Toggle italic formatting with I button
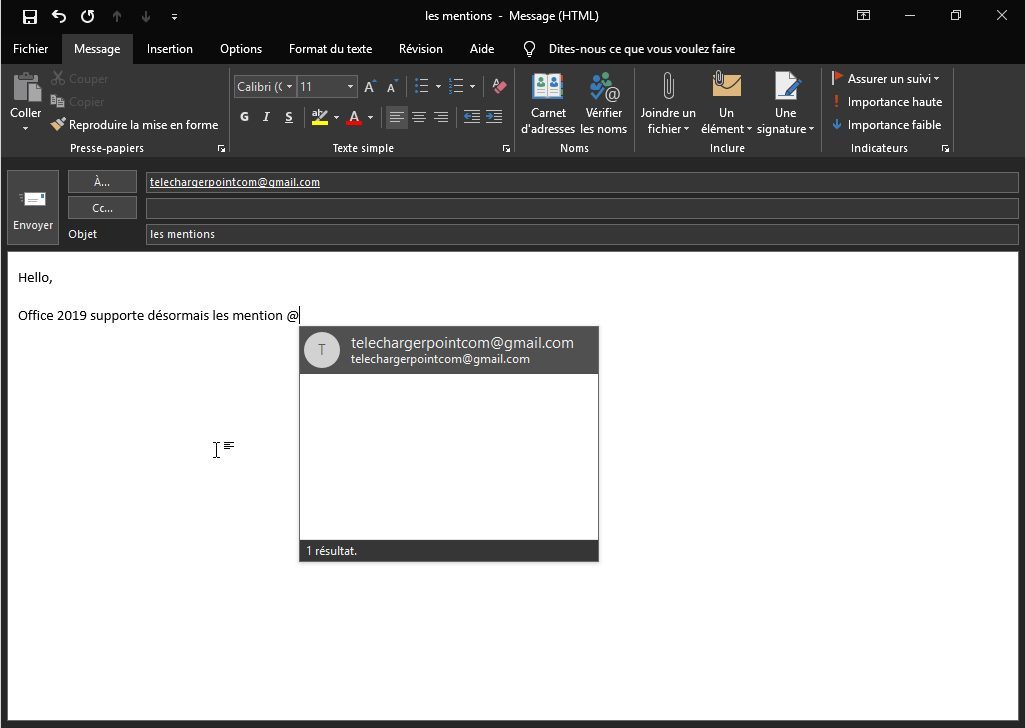The height and width of the screenshot is (728, 1026). [266, 118]
